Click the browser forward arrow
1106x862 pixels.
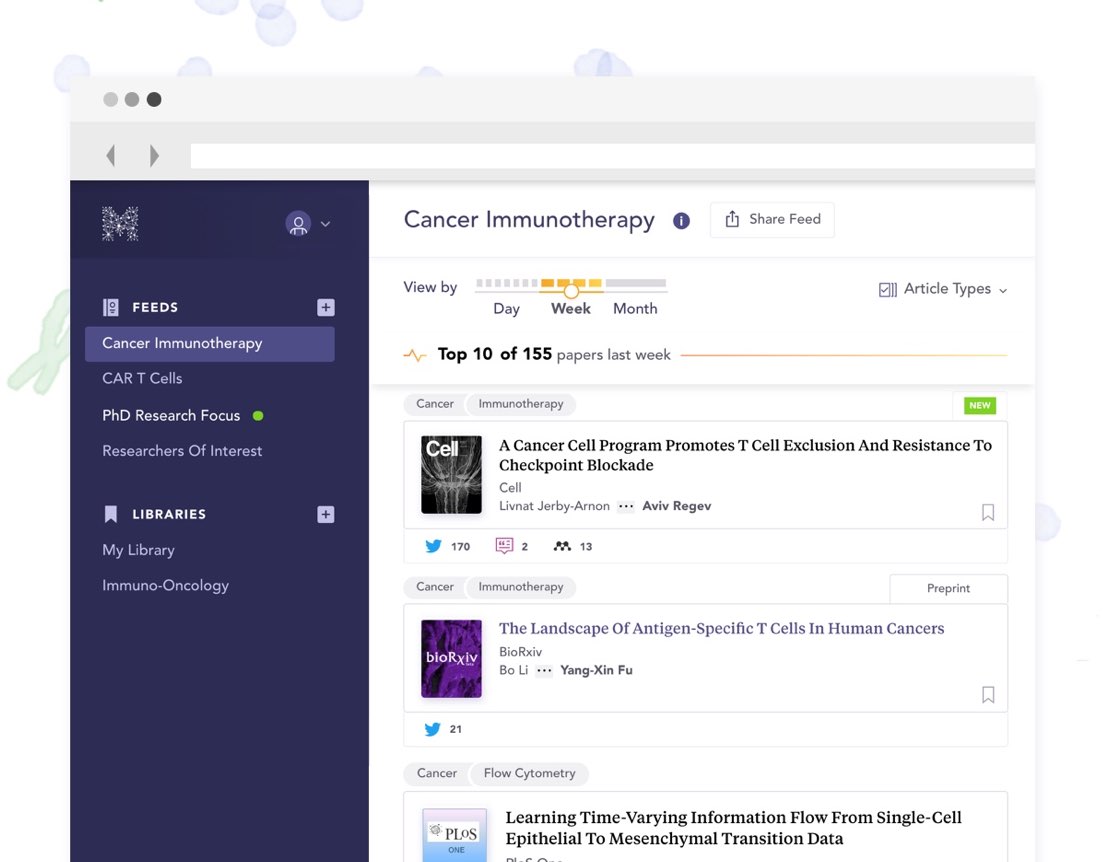[x=154, y=155]
